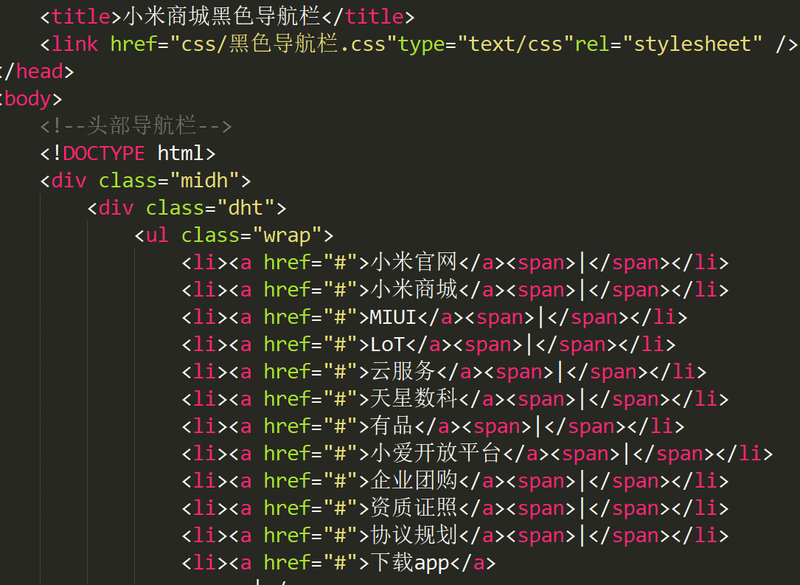Click the title text 小米商城黑色导航栏
800x585 pixels.
(x=222, y=17)
